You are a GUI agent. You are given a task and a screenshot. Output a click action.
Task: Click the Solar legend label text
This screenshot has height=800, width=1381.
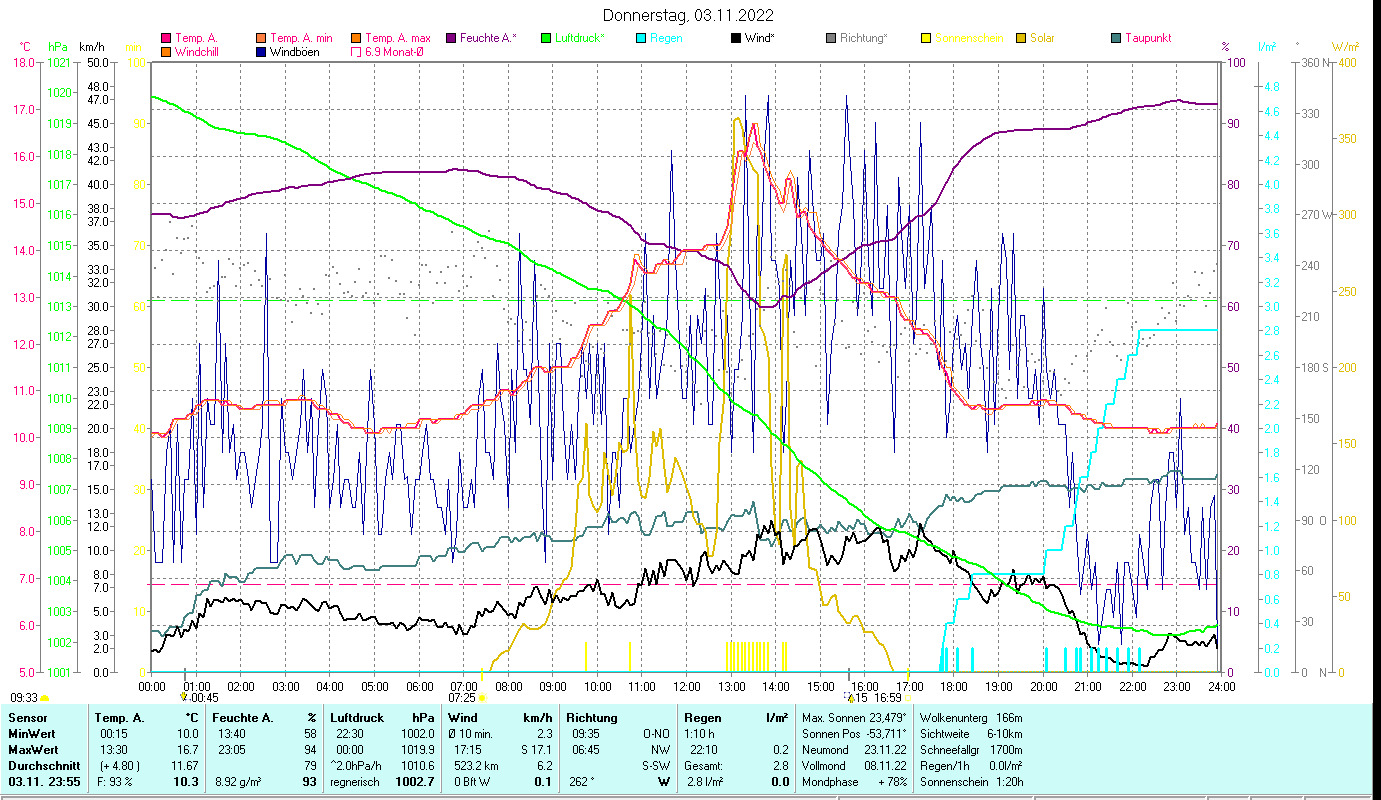[1042, 39]
